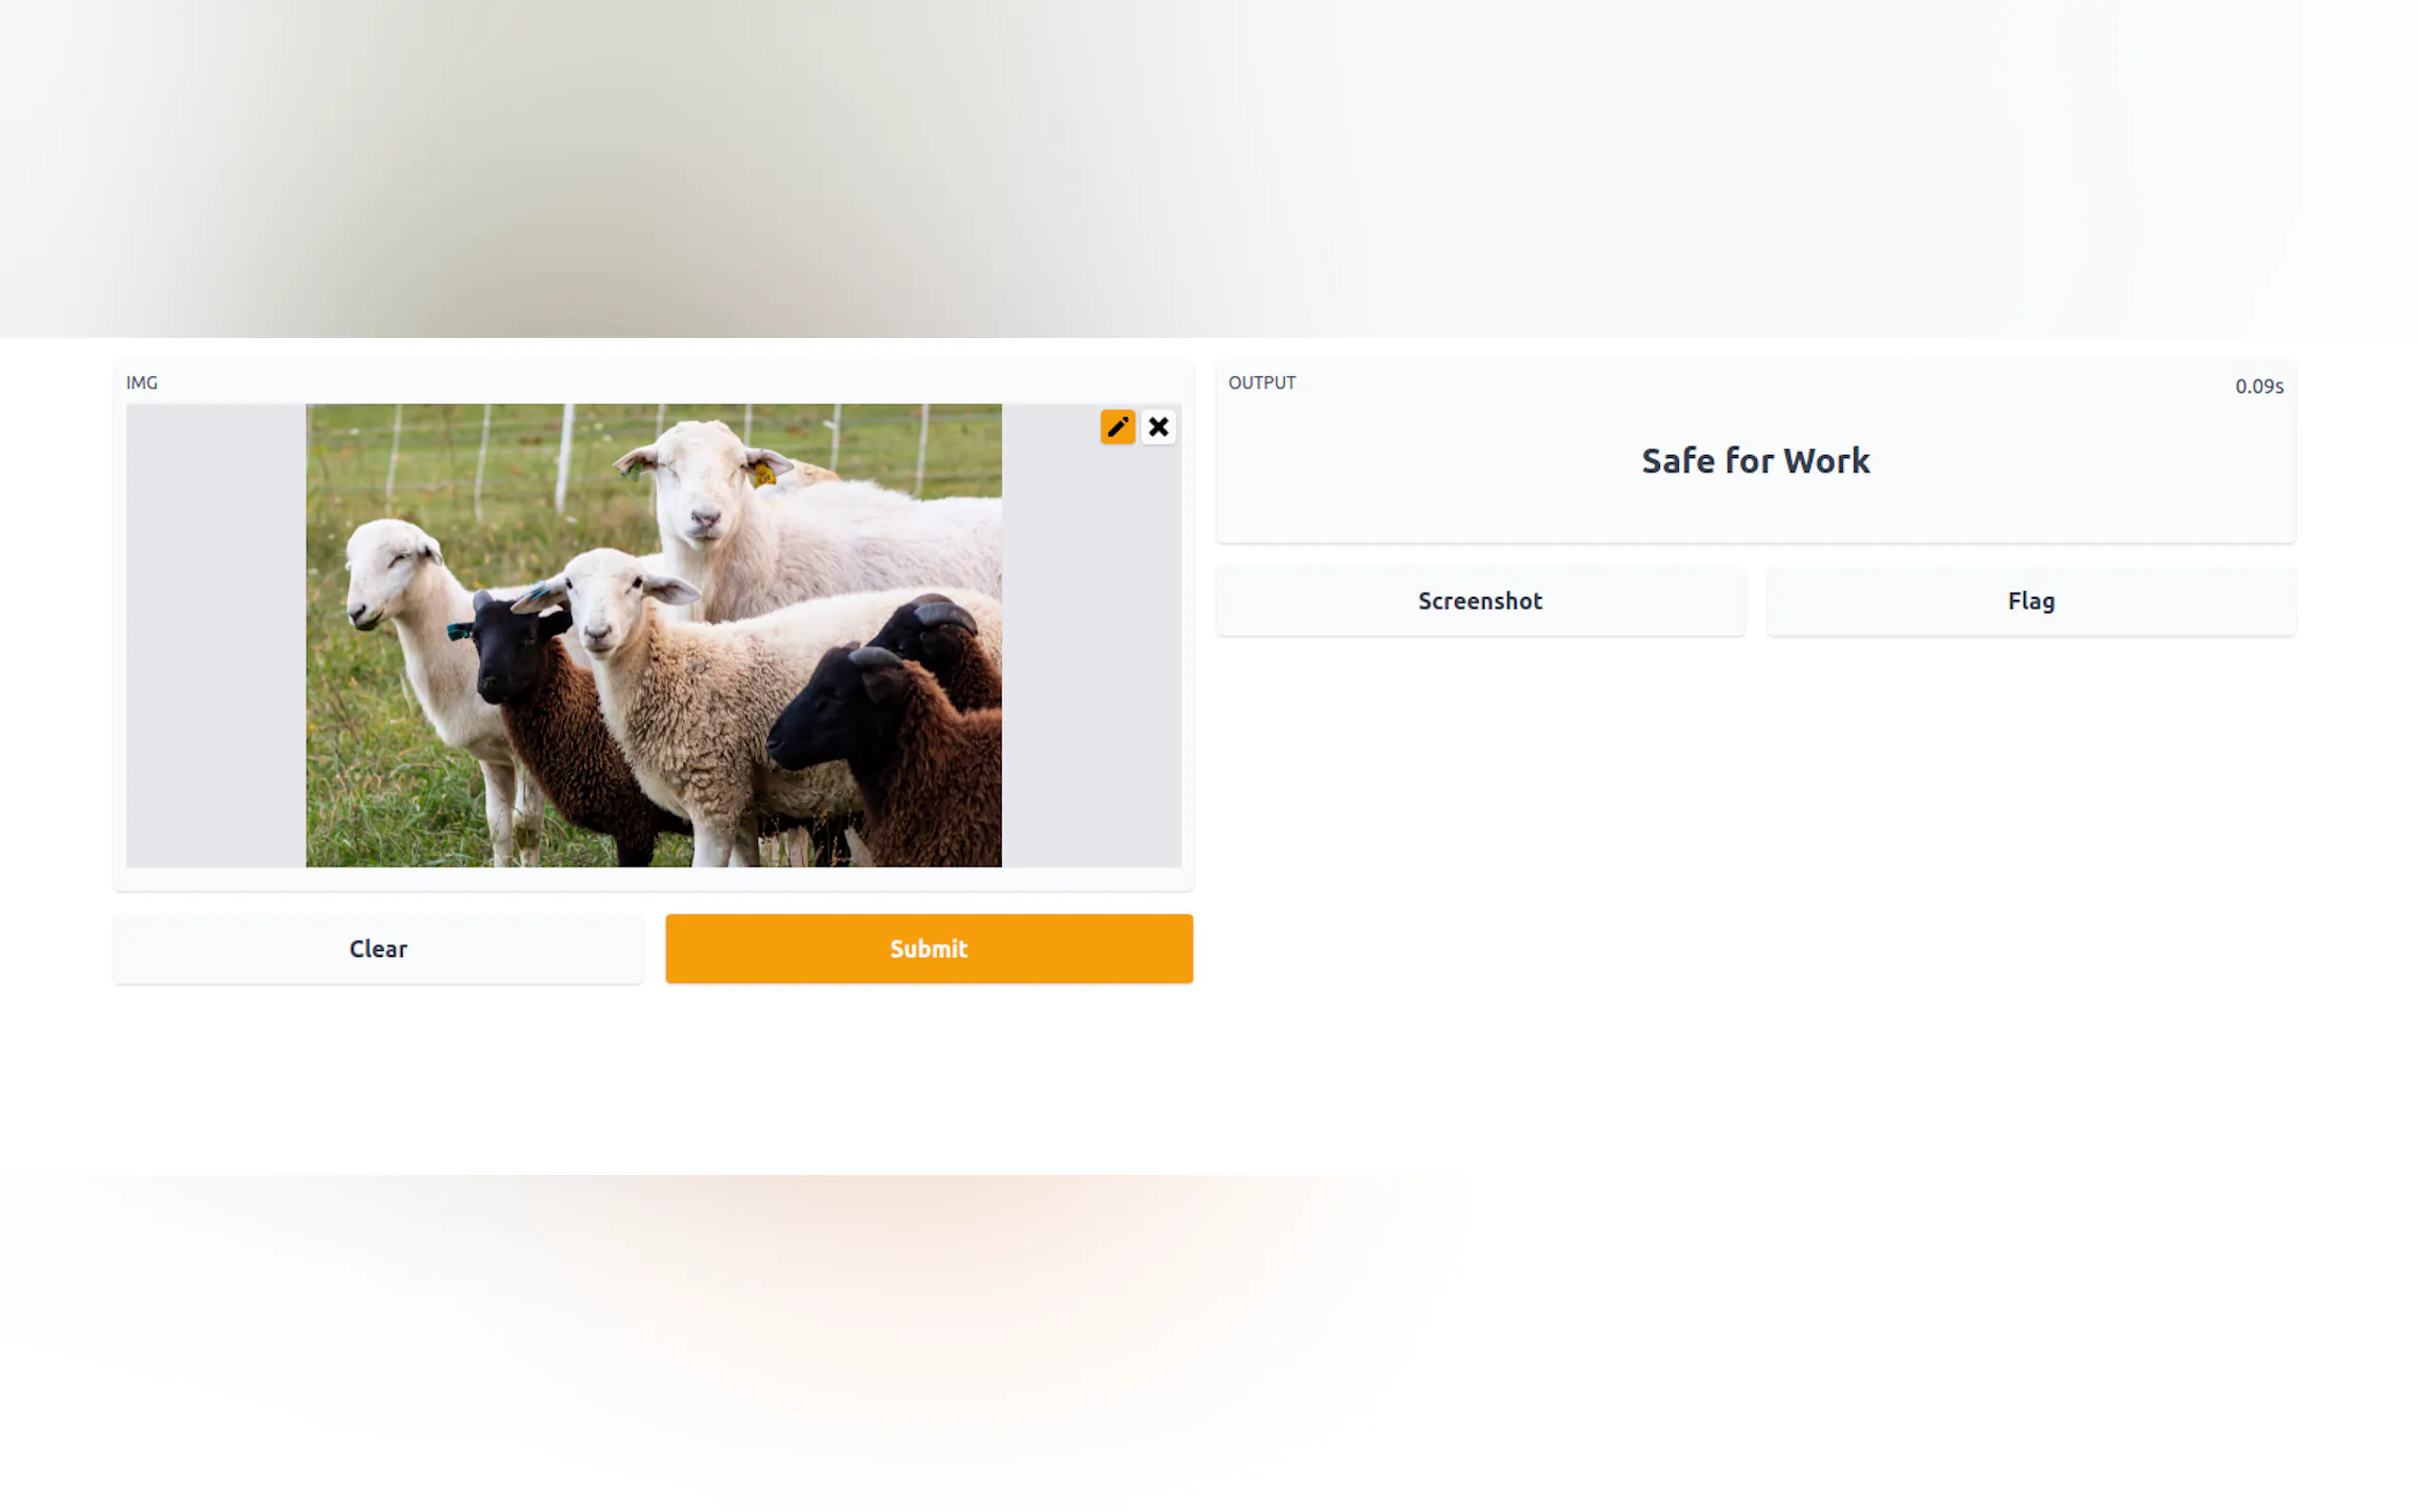2419x1512 pixels.
Task: Select the uploaded sheep photo
Action: 654,635
